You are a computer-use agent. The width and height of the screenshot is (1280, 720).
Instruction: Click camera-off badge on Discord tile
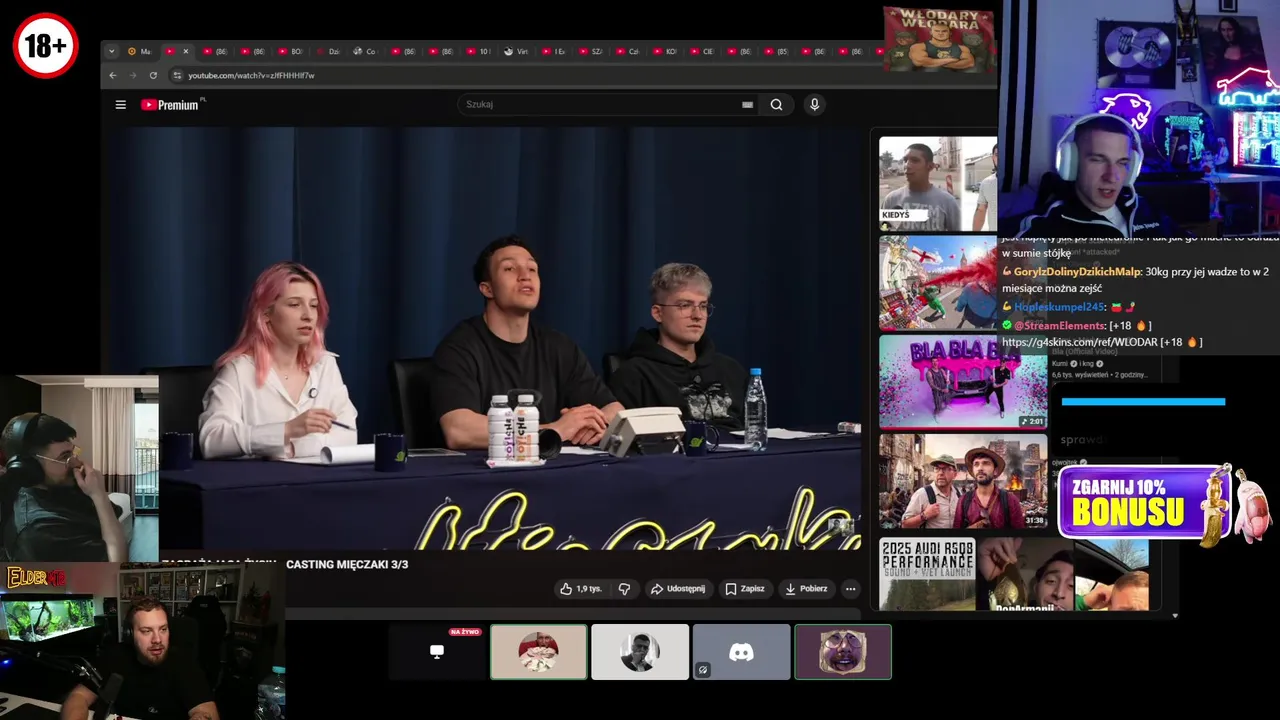pyautogui.click(x=703, y=670)
